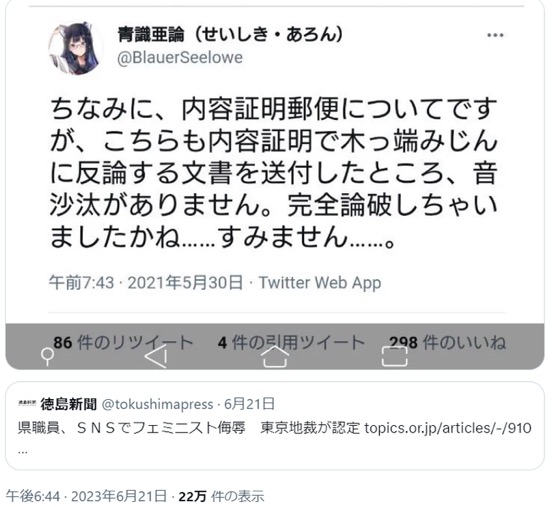Open the topics.or.jp article link
The height and width of the screenshot is (507, 552).
[448, 428]
